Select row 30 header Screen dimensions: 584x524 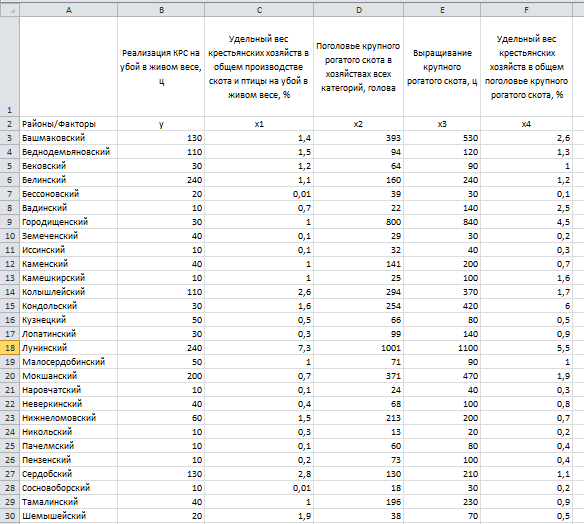tap(10, 516)
